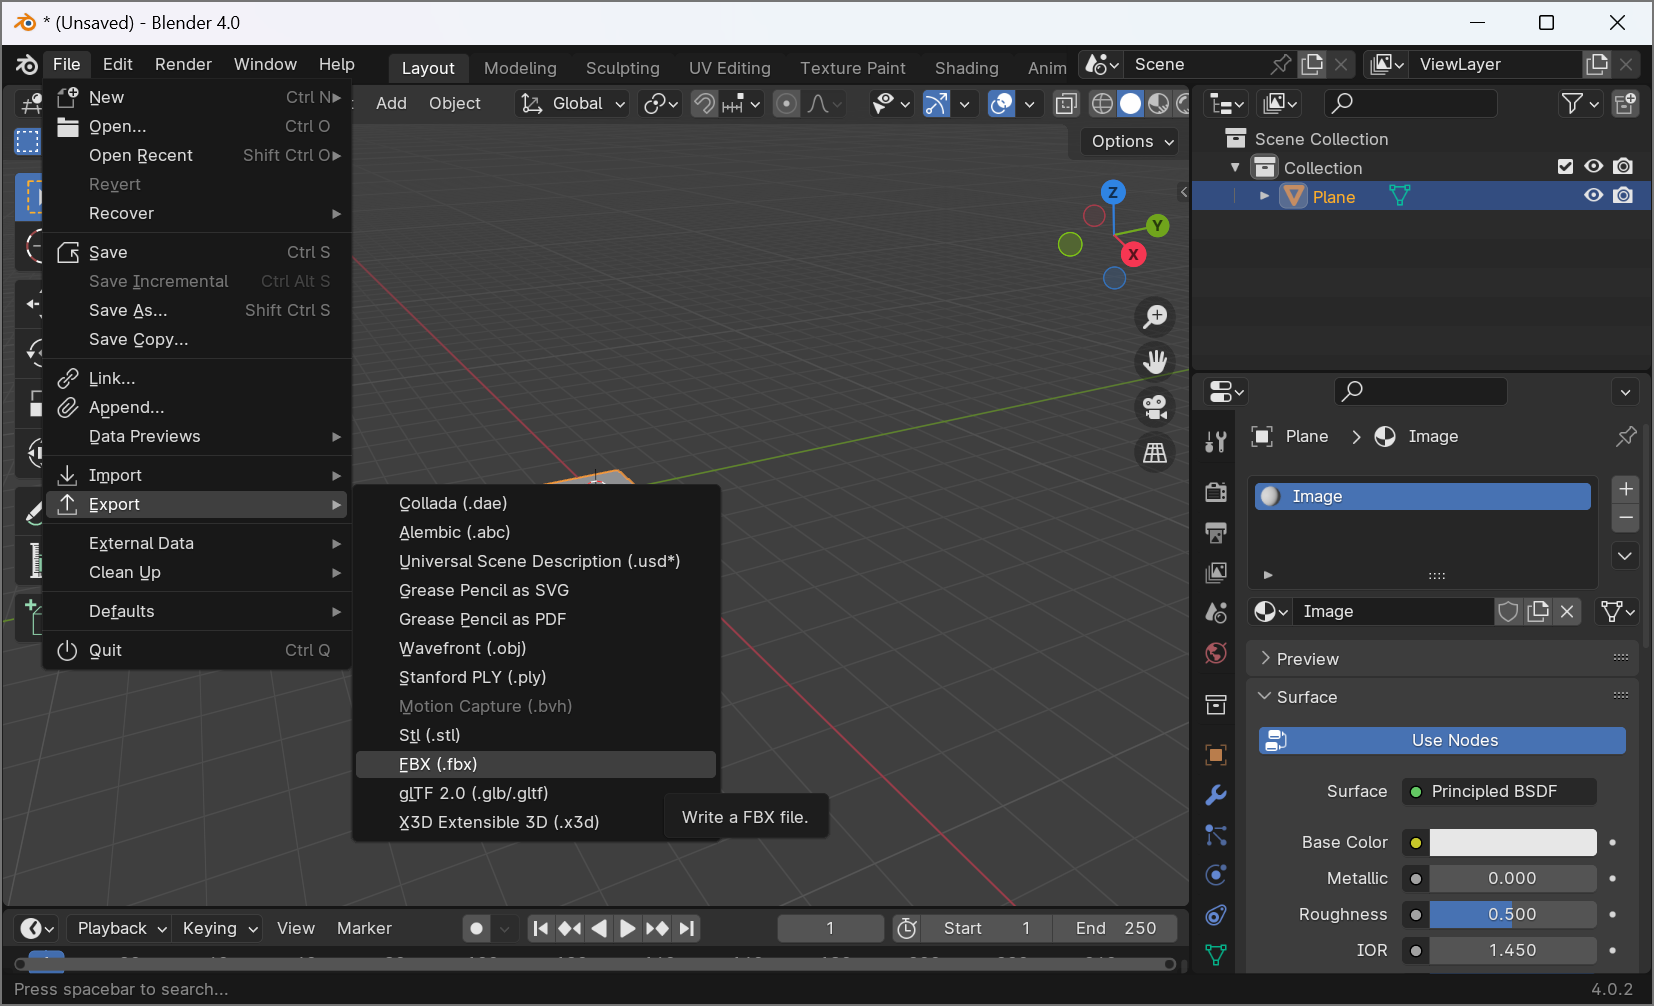Duplicate Image material copy icon

tap(1538, 611)
